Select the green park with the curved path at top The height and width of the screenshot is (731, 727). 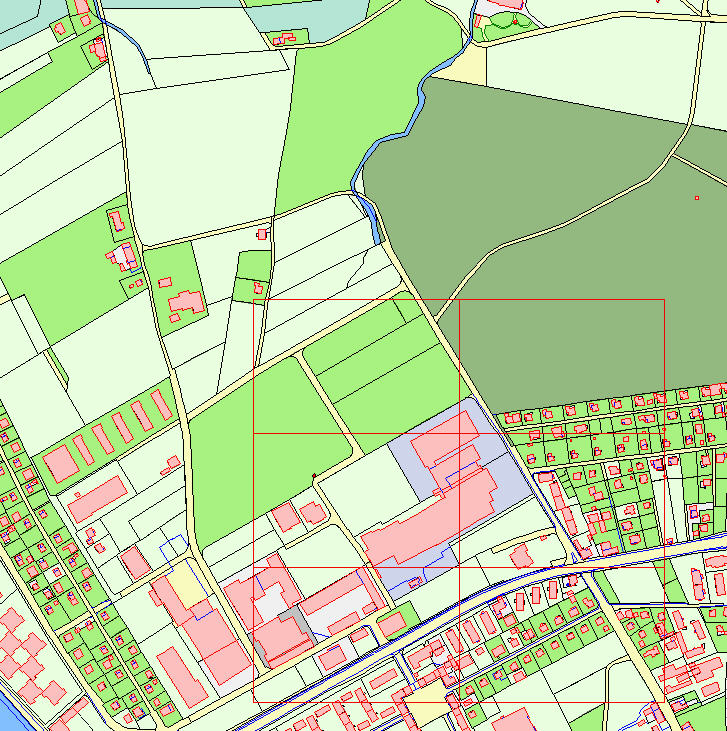505,28
